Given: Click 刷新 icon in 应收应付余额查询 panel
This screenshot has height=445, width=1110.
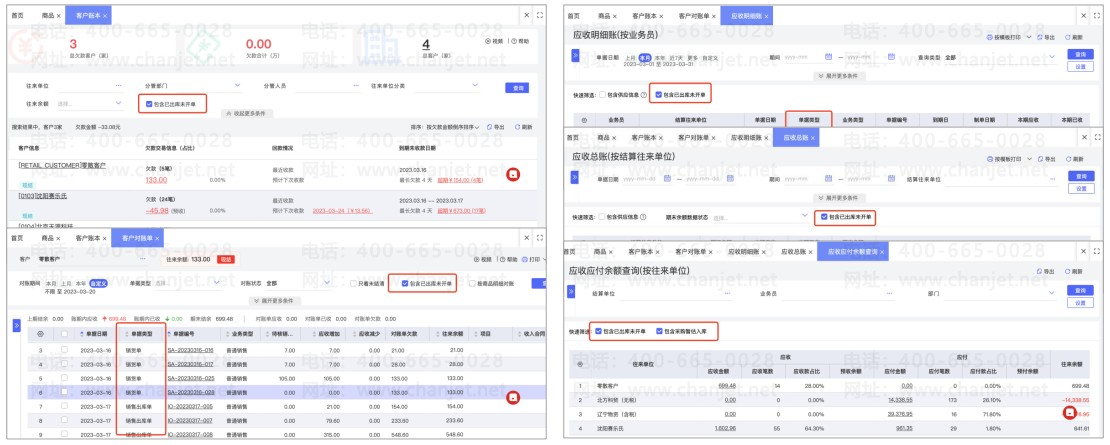Looking at the screenshot, I should click(x=1067, y=270).
